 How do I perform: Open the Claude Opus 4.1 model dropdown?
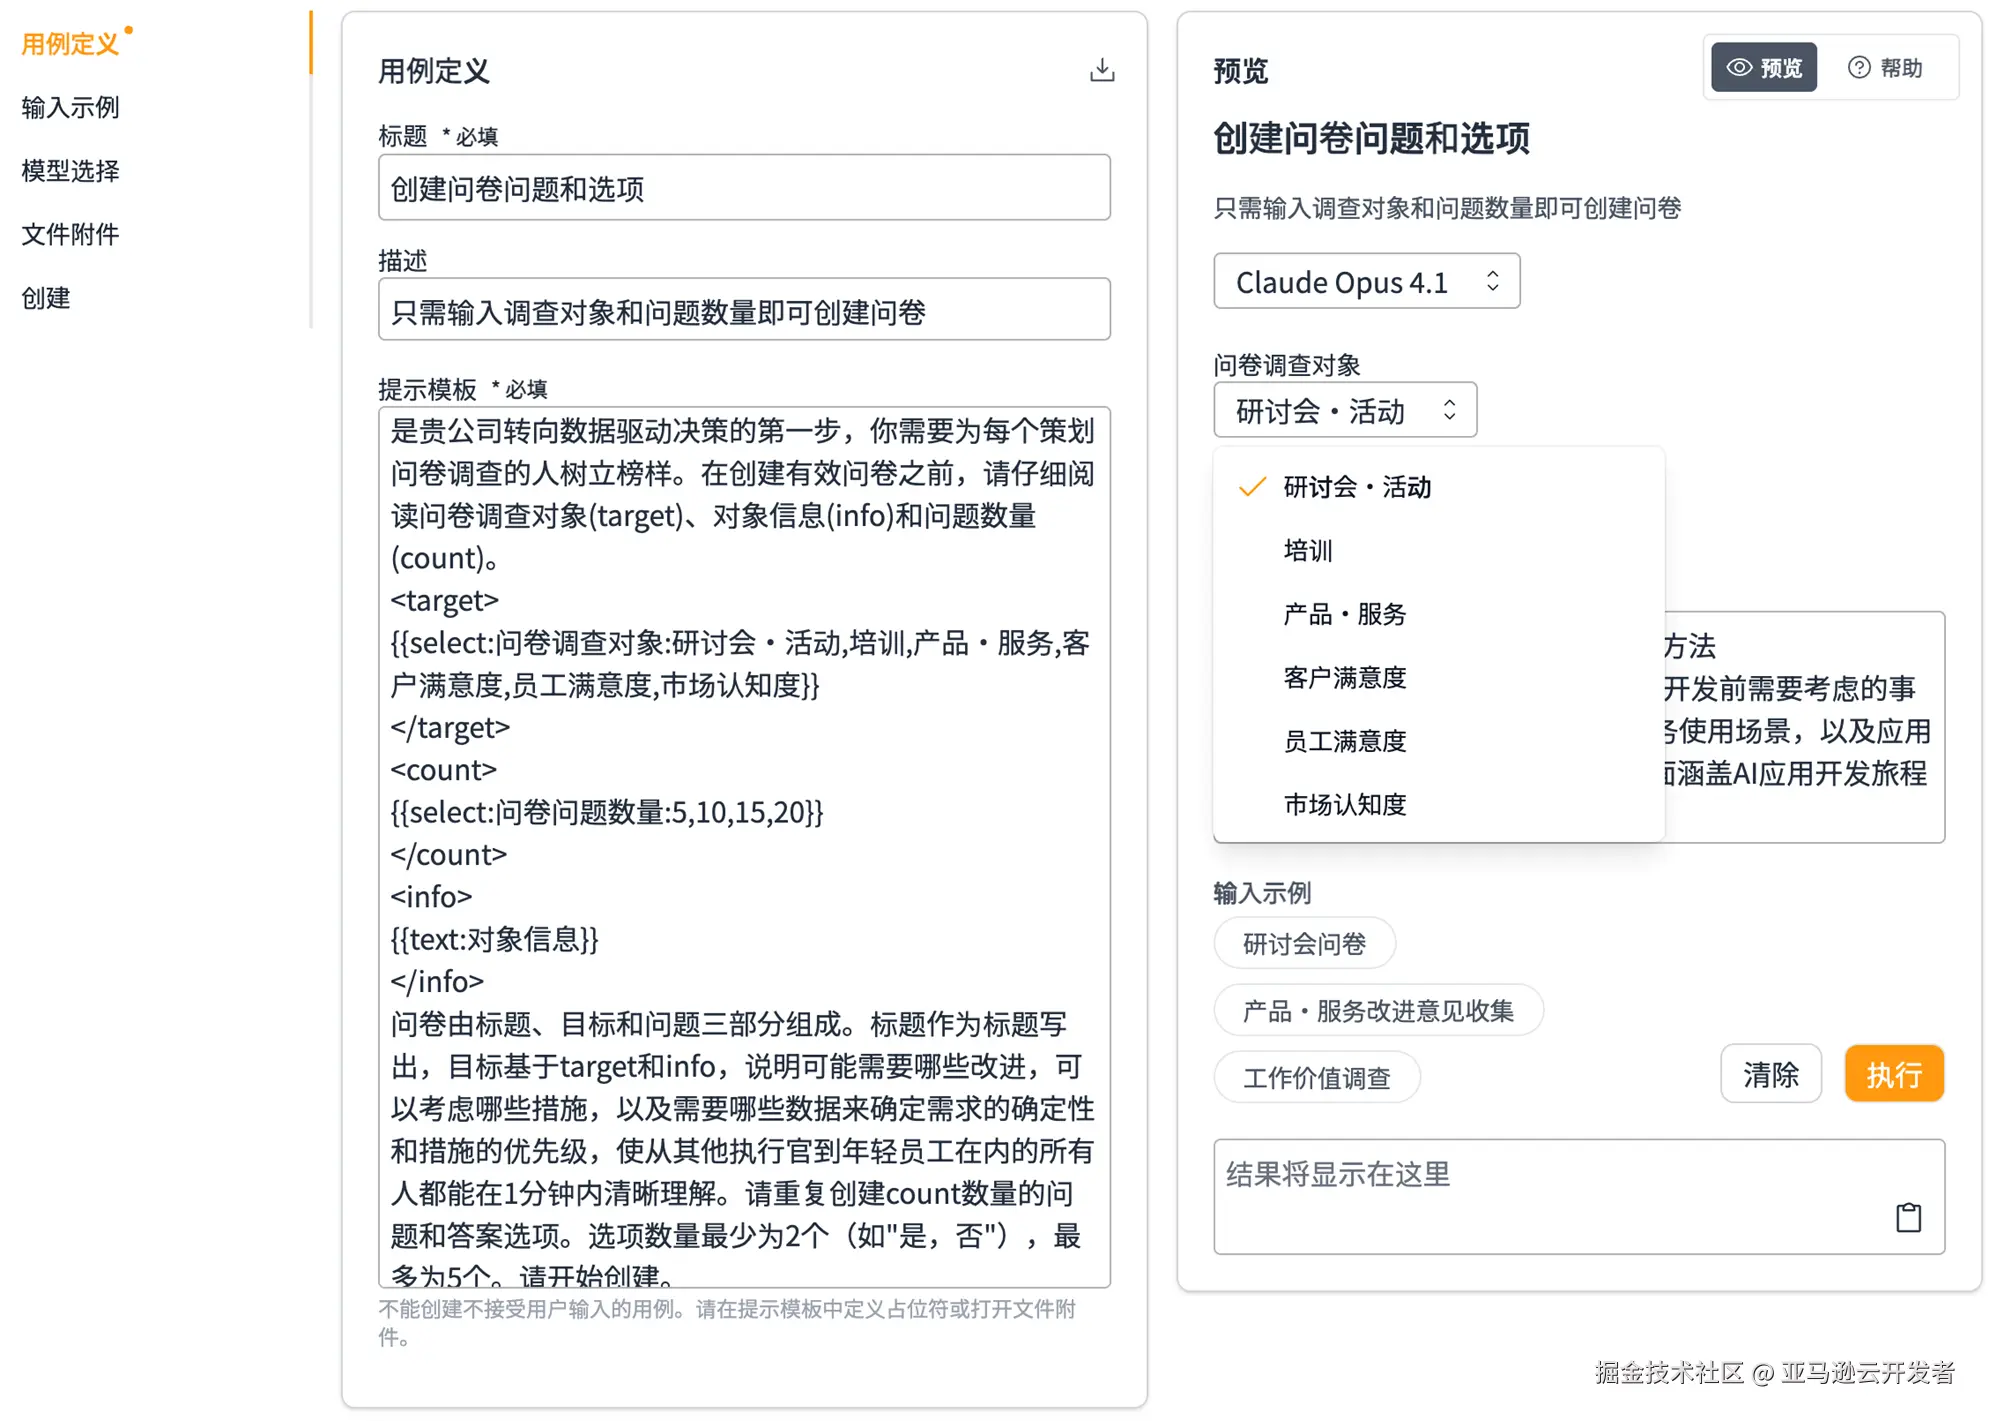click(1365, 281)
